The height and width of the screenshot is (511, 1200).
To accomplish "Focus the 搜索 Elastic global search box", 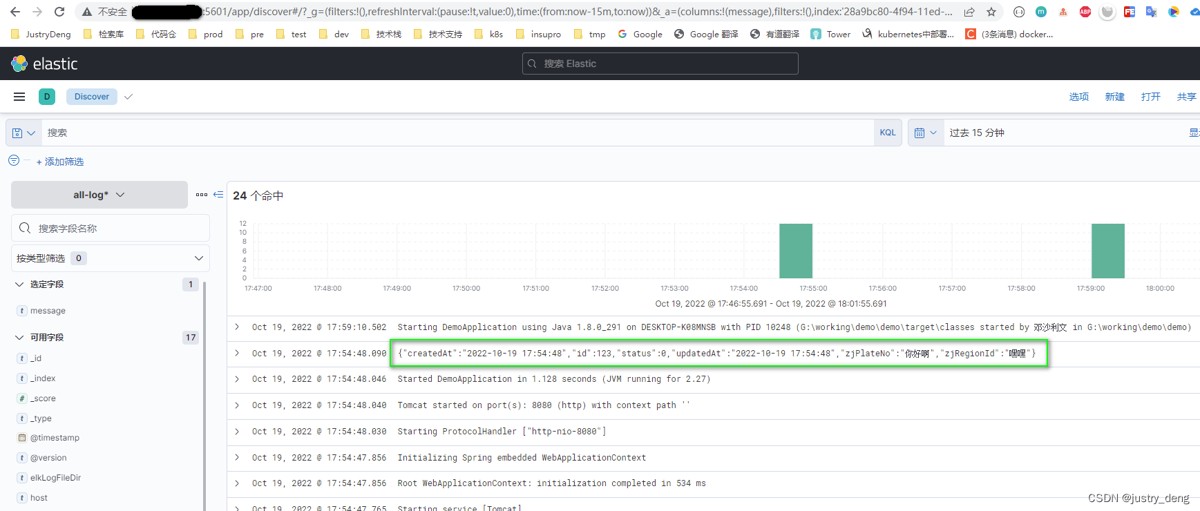I will coord(660,64).
